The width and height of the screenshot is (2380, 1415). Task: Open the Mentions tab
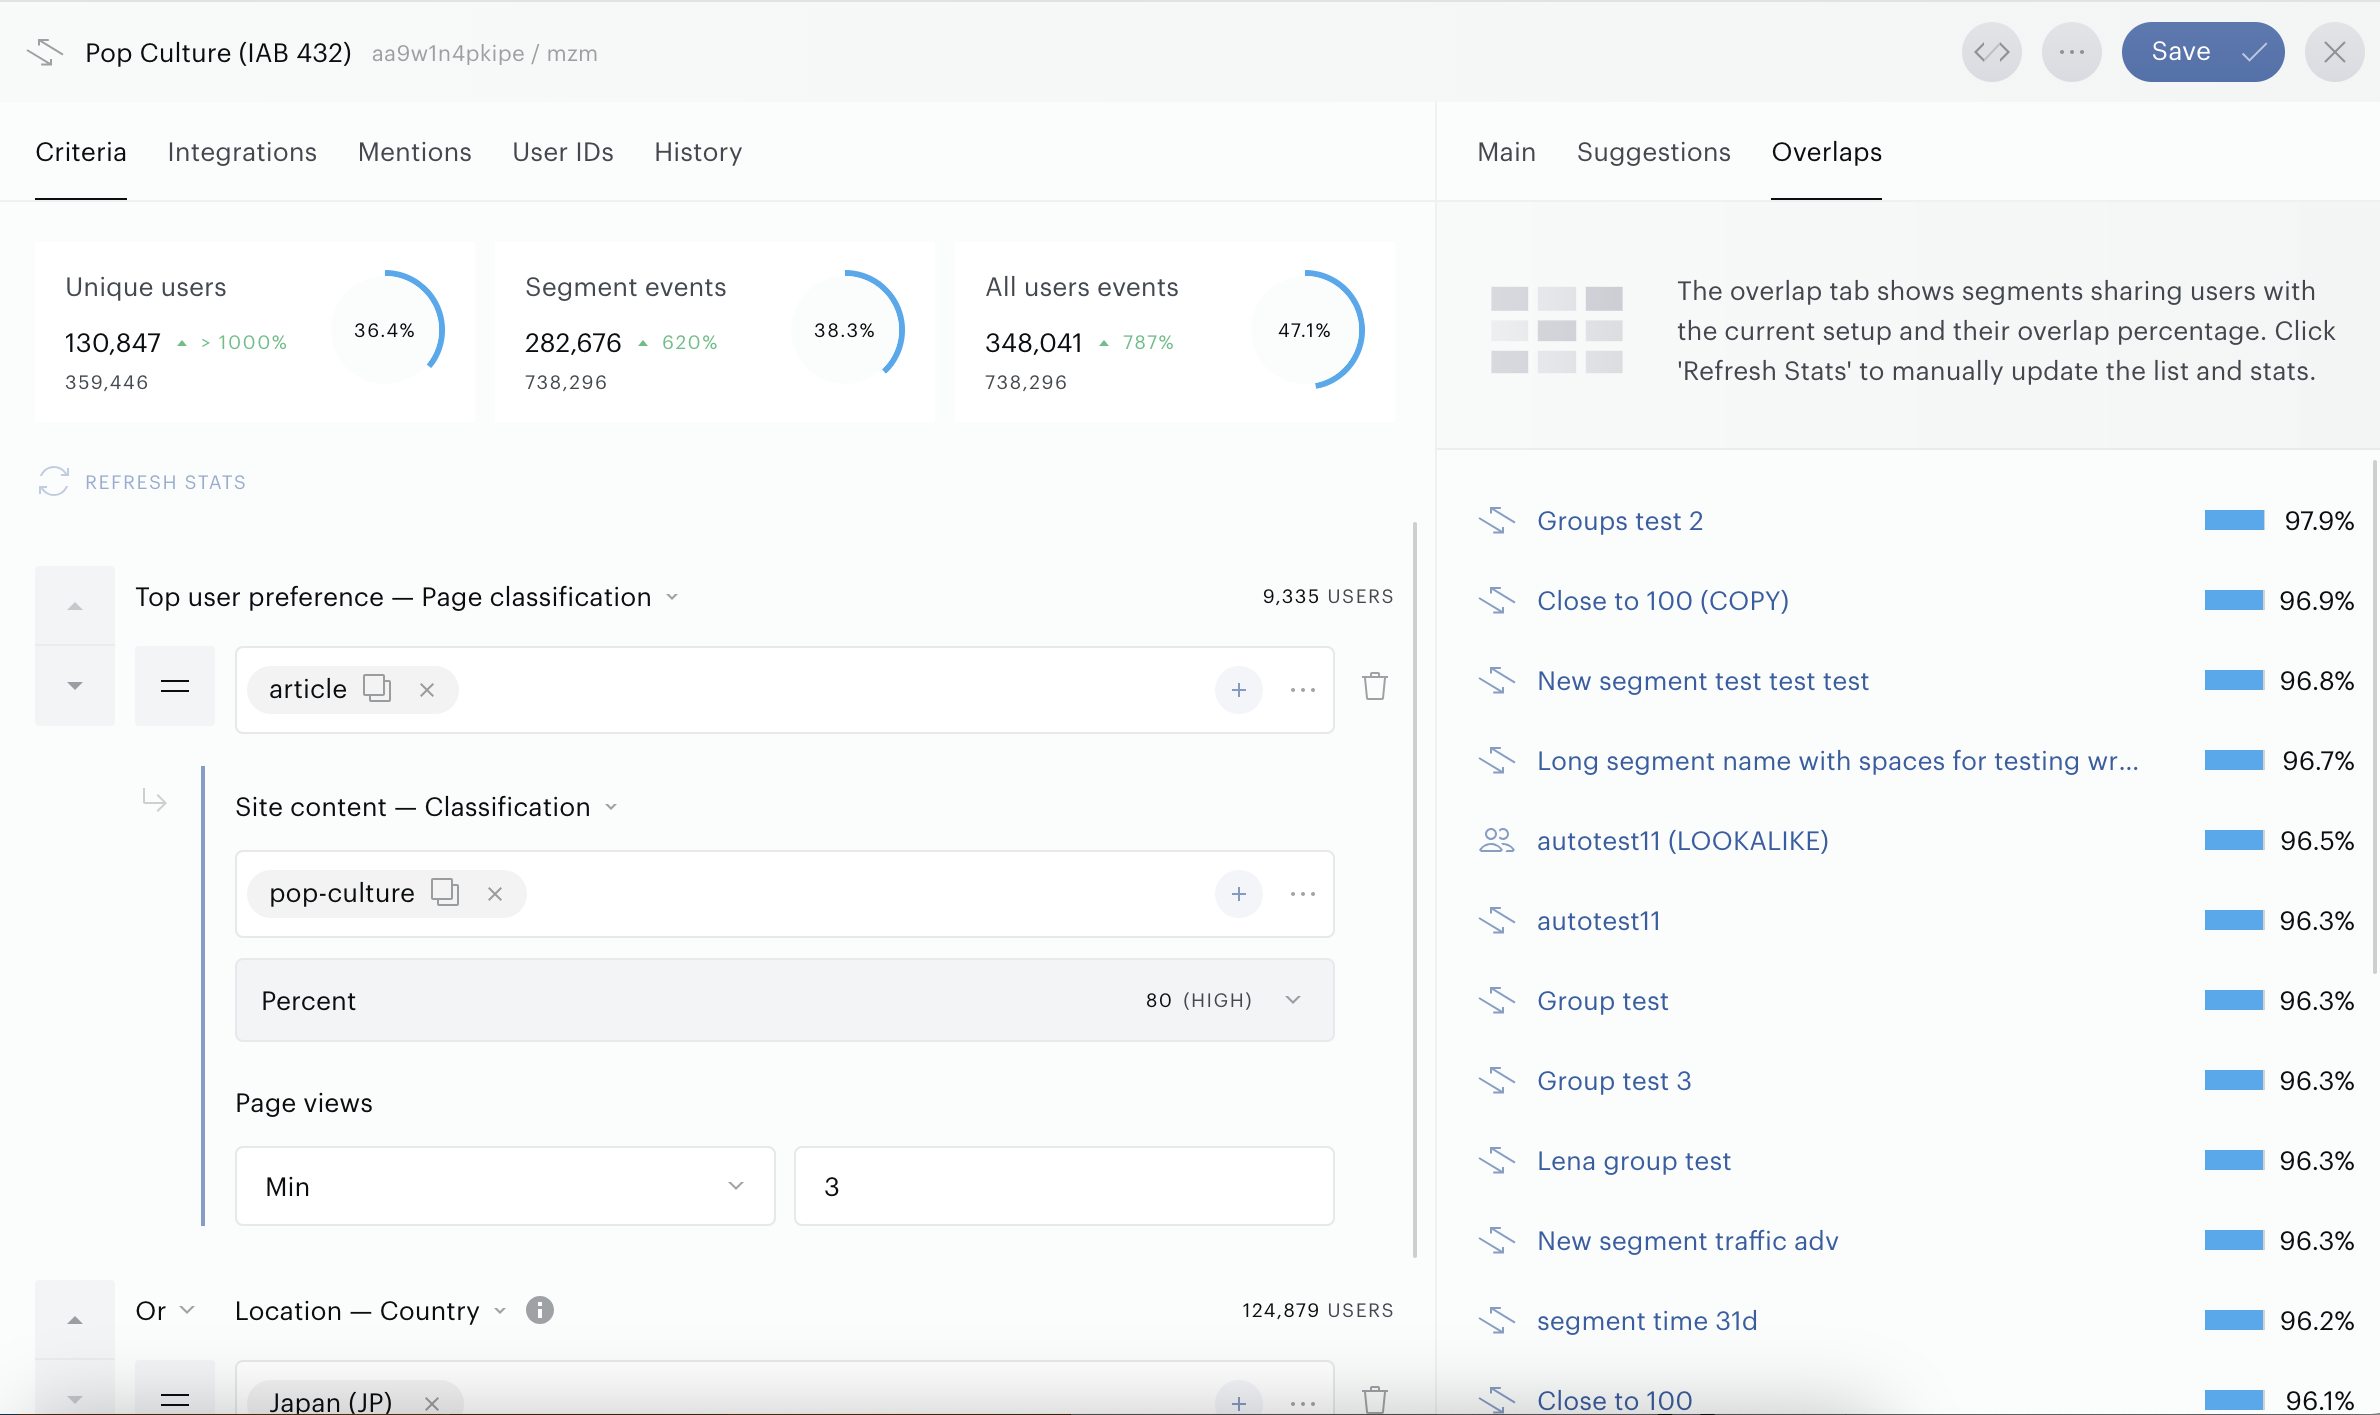pos(414,152)
